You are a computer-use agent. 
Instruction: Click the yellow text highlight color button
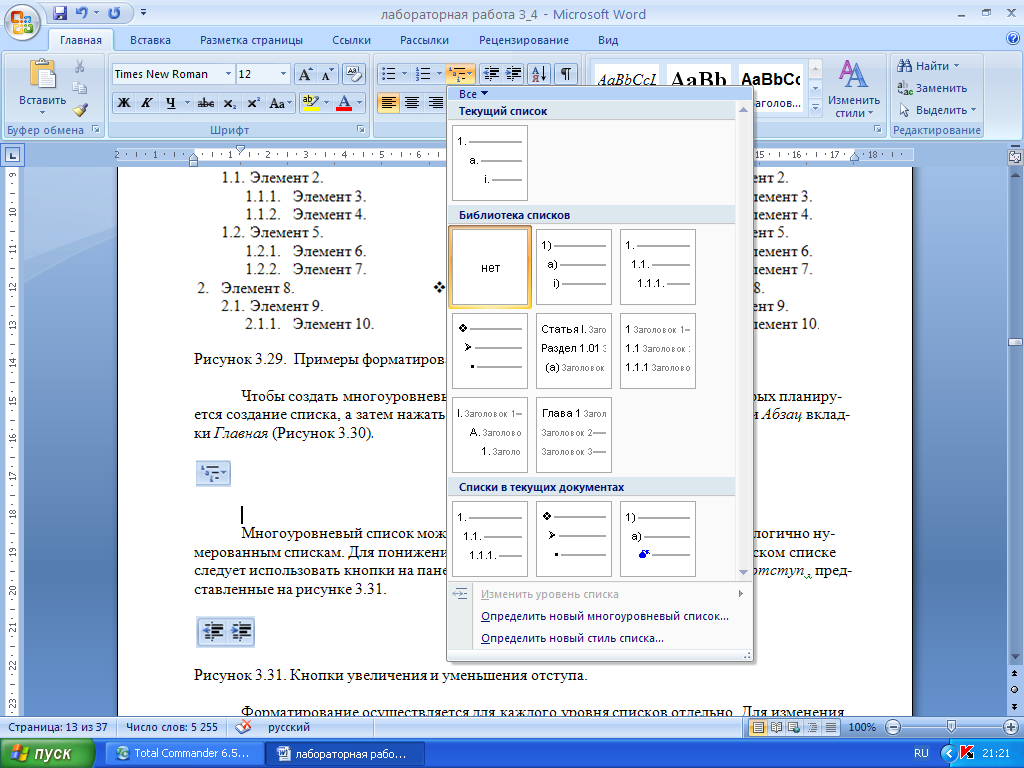click(310, 103)
